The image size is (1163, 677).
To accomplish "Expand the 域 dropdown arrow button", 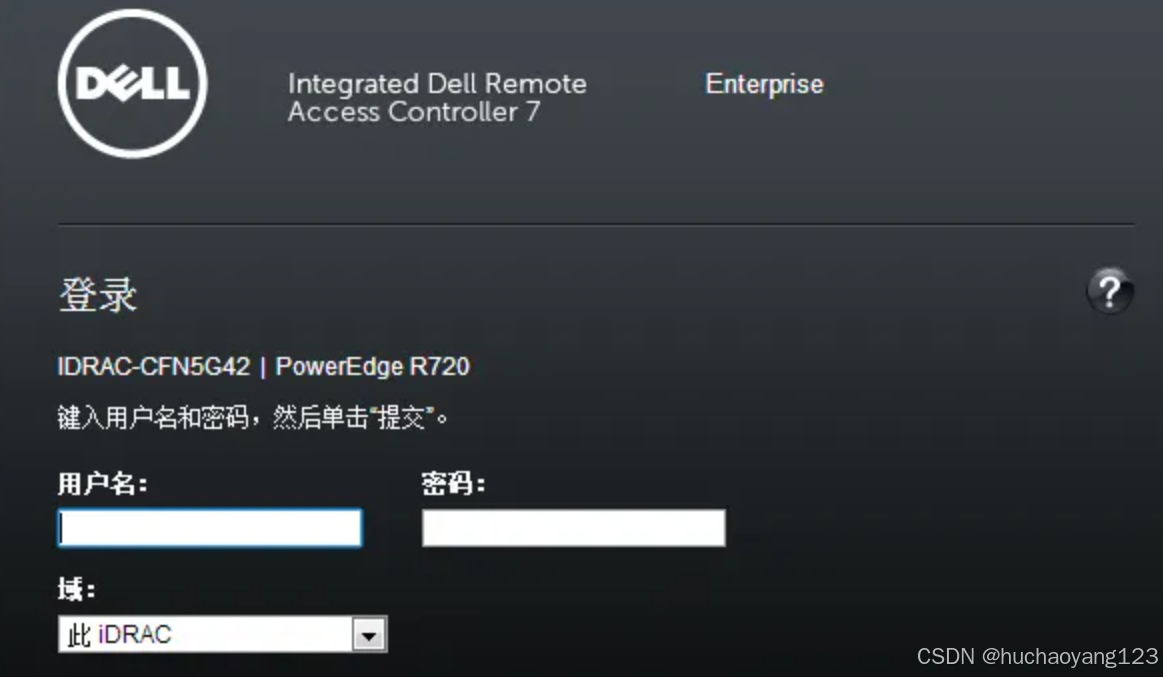I will [x=370, y=635].
